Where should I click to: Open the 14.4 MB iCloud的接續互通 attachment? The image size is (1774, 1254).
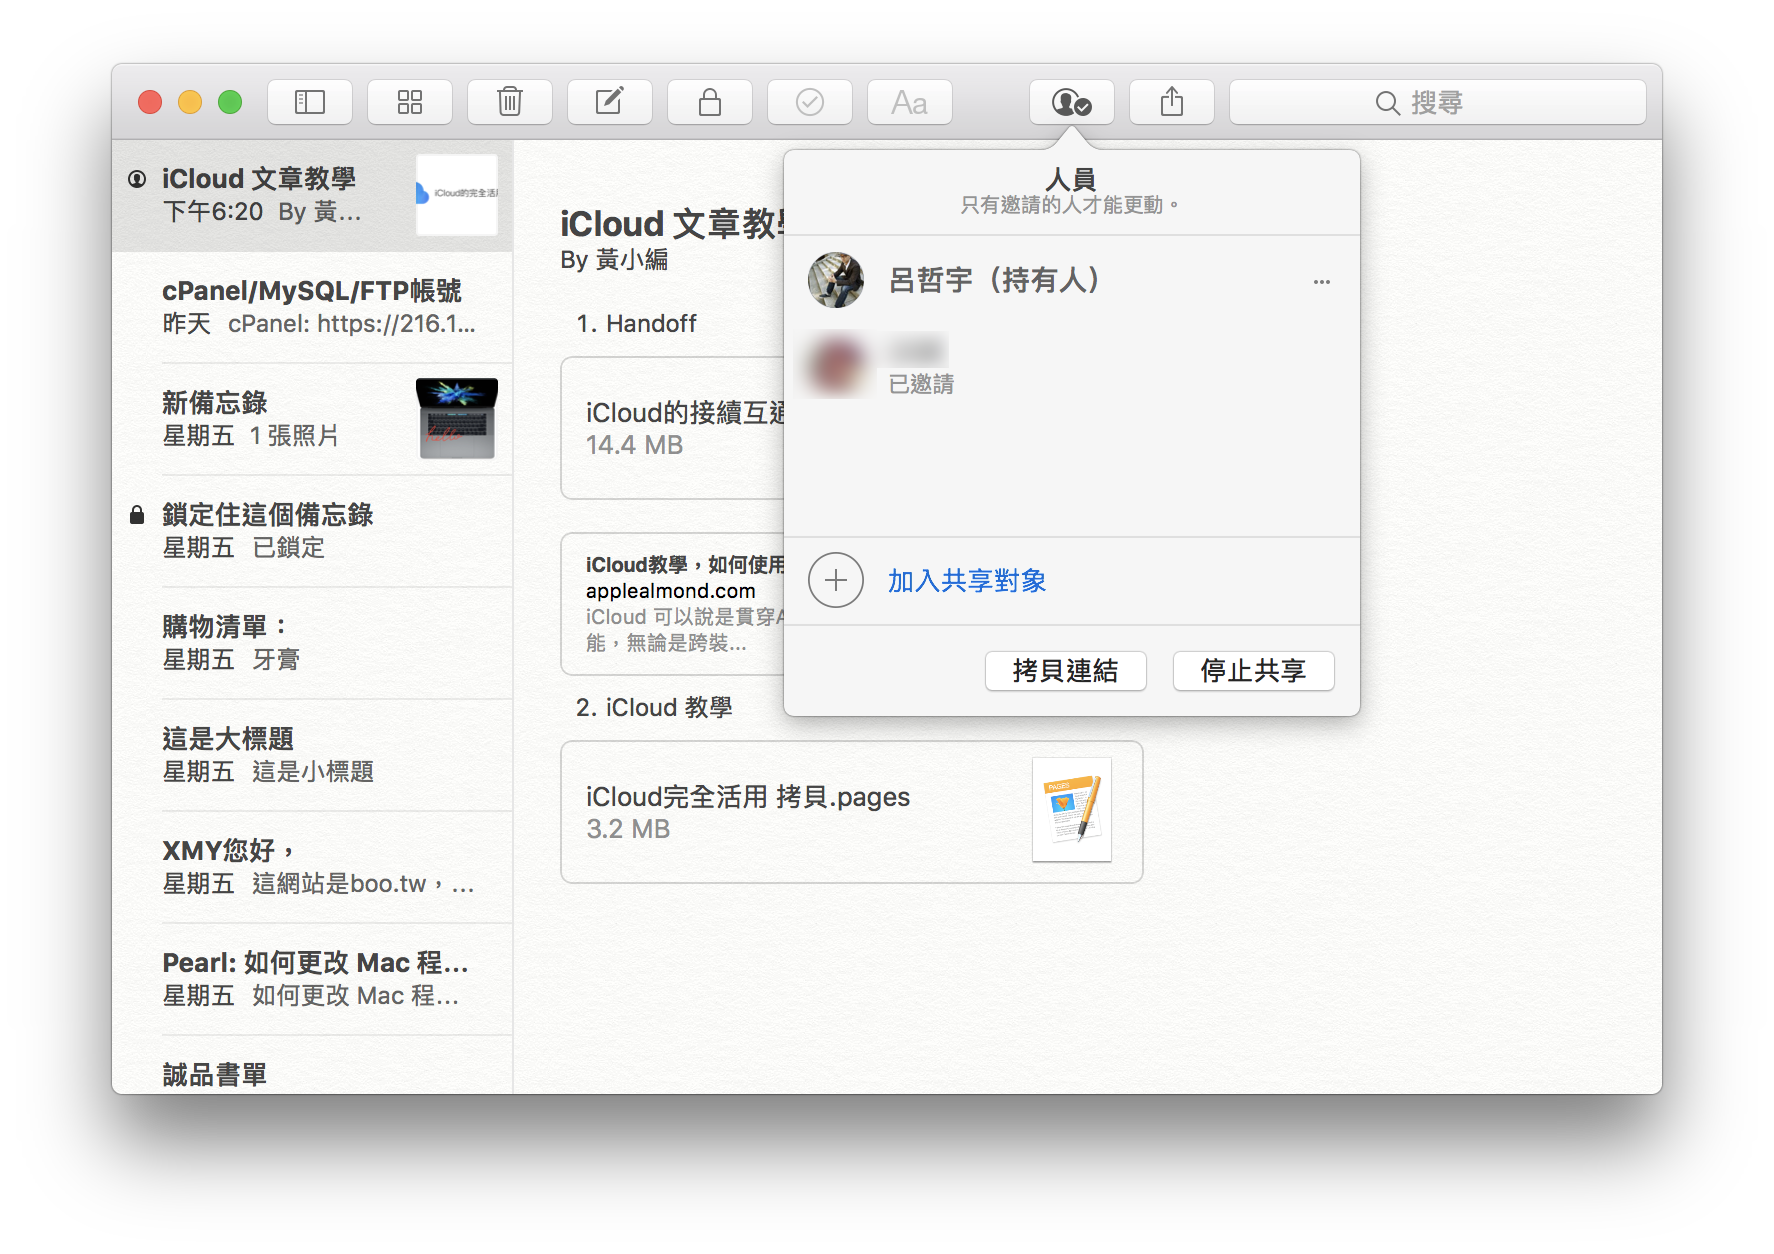[x=674, y=428]
